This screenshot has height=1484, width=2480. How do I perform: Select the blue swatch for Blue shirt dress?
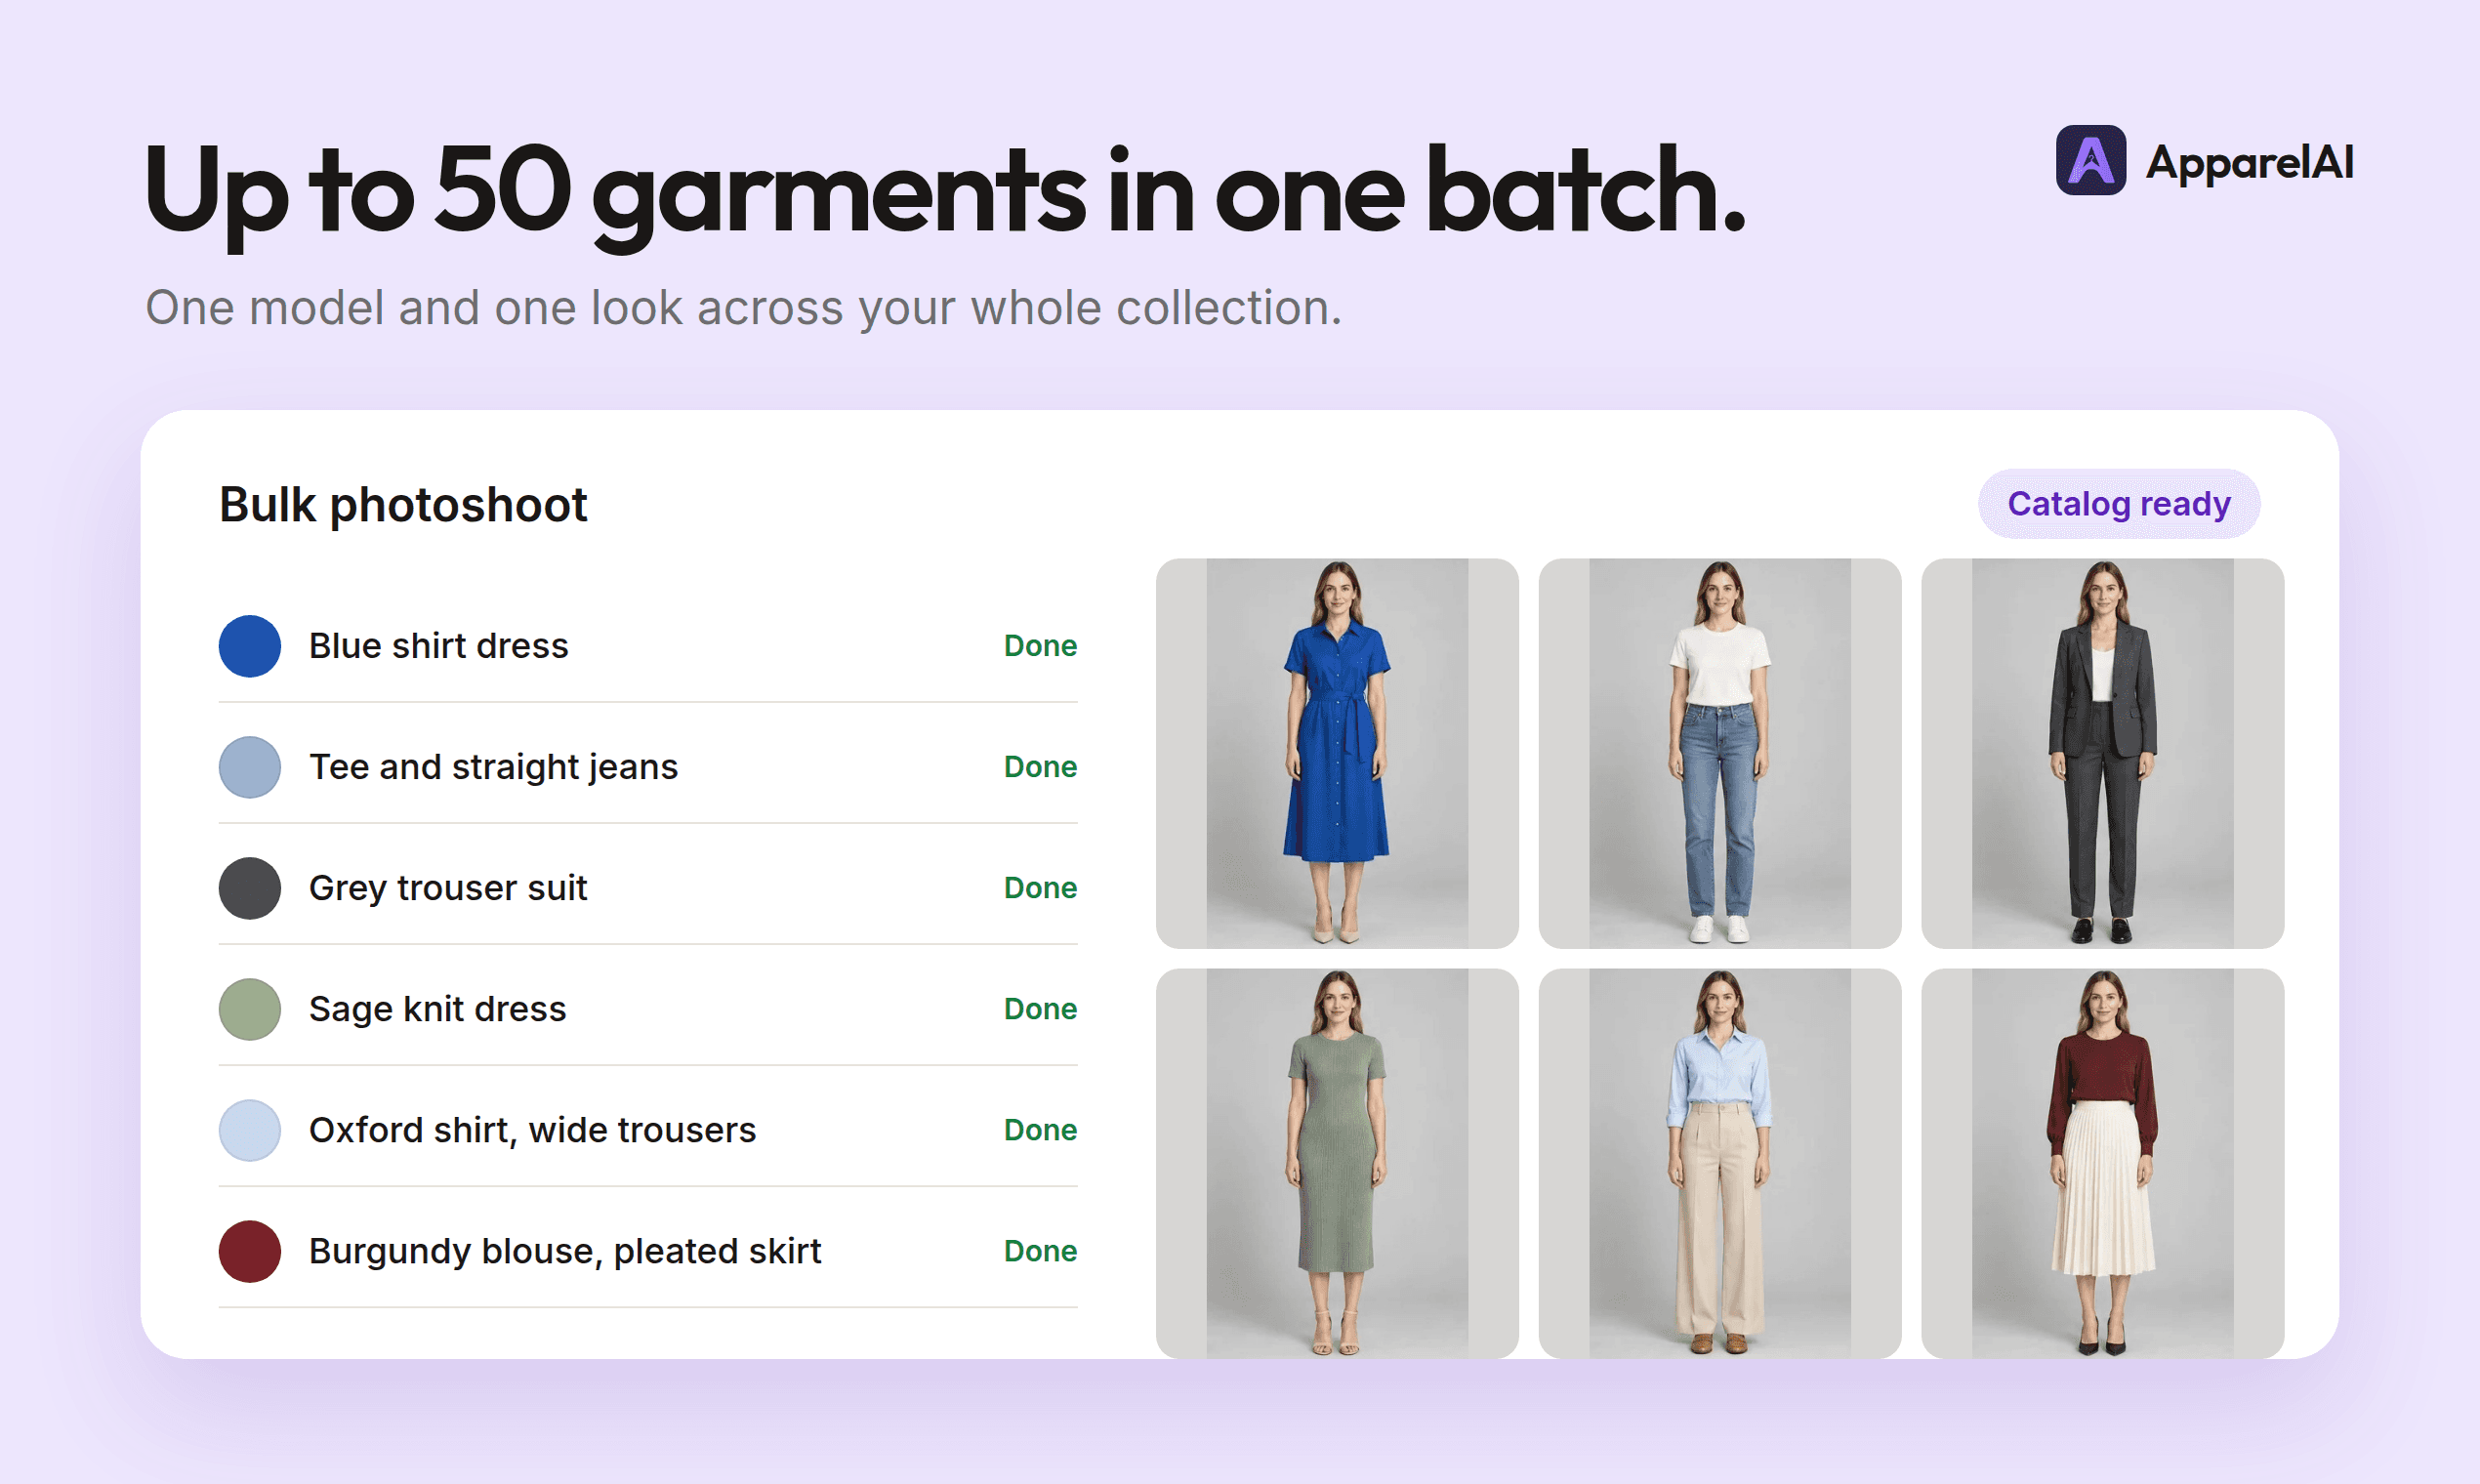point(250,646)
